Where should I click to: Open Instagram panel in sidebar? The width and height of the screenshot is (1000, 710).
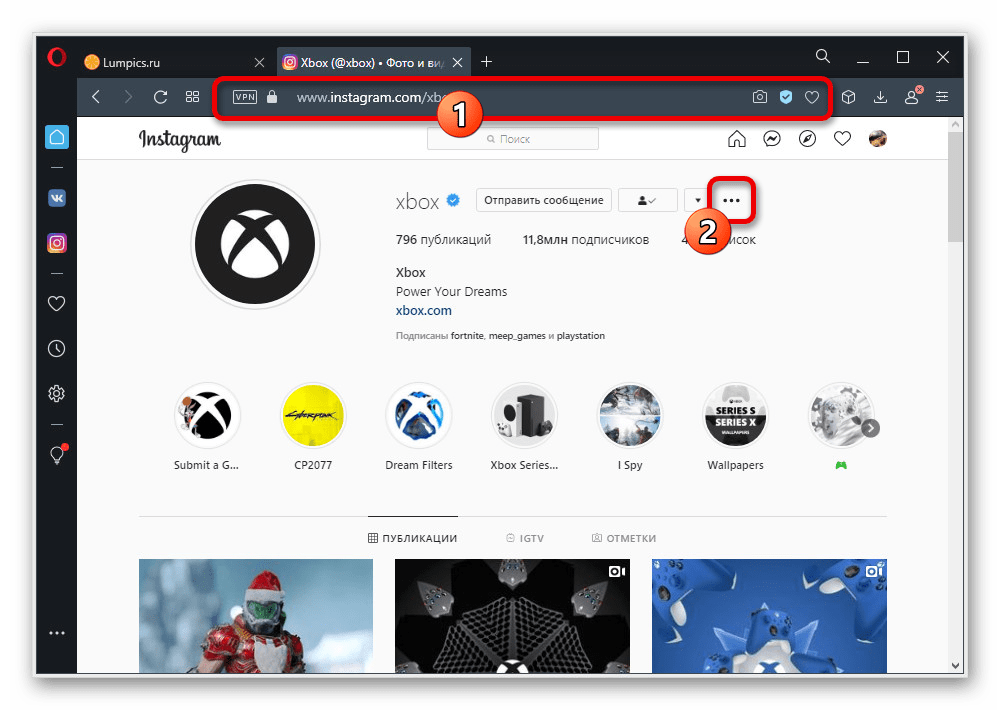57,243
